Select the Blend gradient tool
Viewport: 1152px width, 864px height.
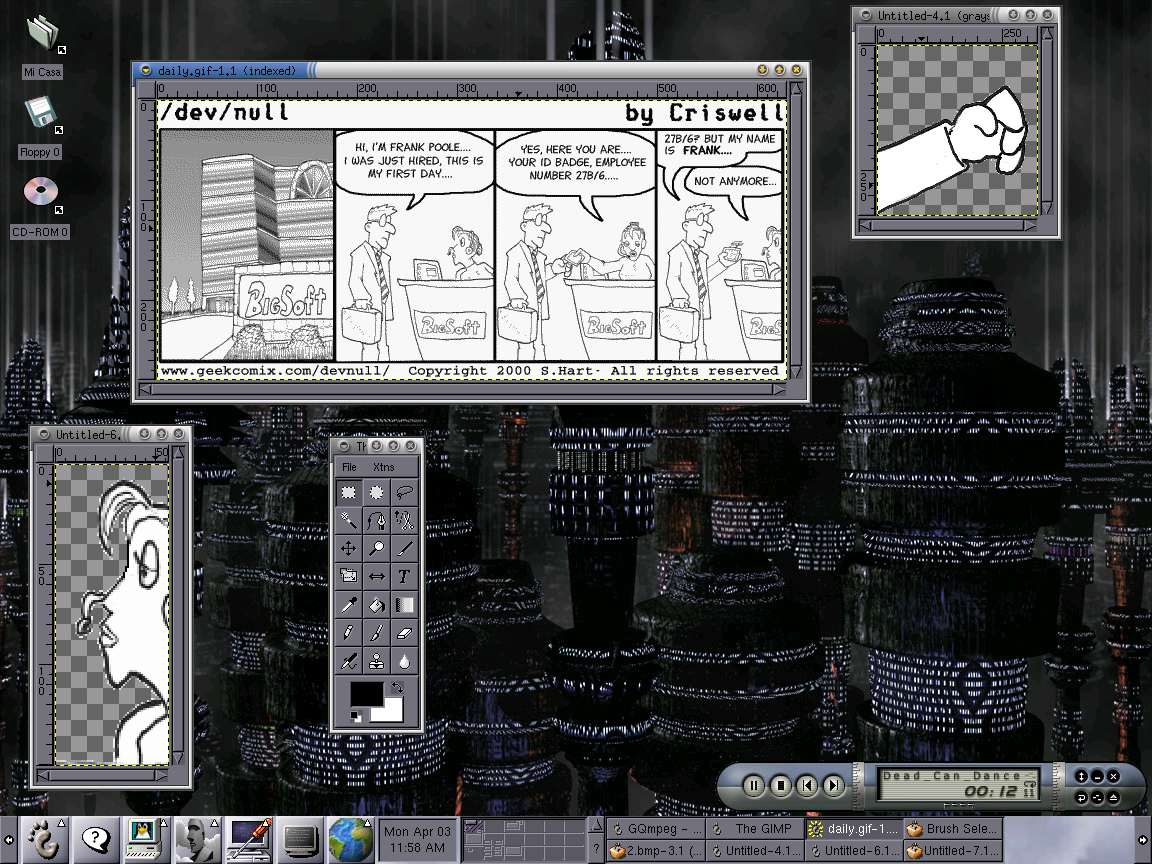coord(404,605)
